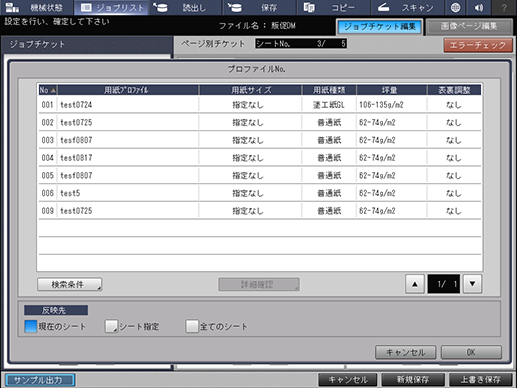517x388 pixels.
Task: Click the 坪量 column header
Action: click(392, 90)
